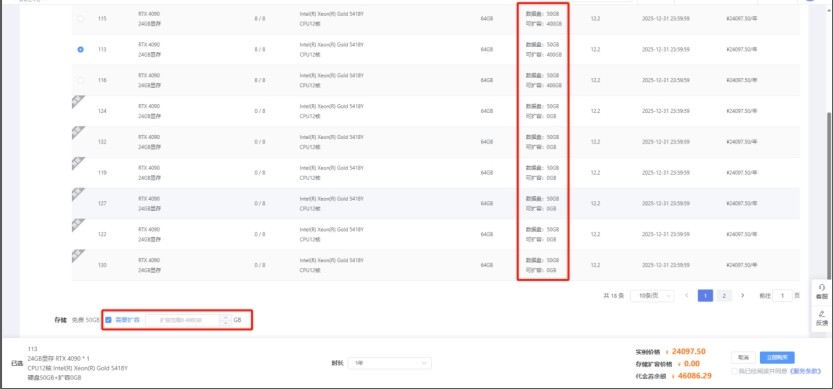Click the 免费 50GB storage text
The width and height of the screenshot is (833, 389).
(x=86, y=320)
